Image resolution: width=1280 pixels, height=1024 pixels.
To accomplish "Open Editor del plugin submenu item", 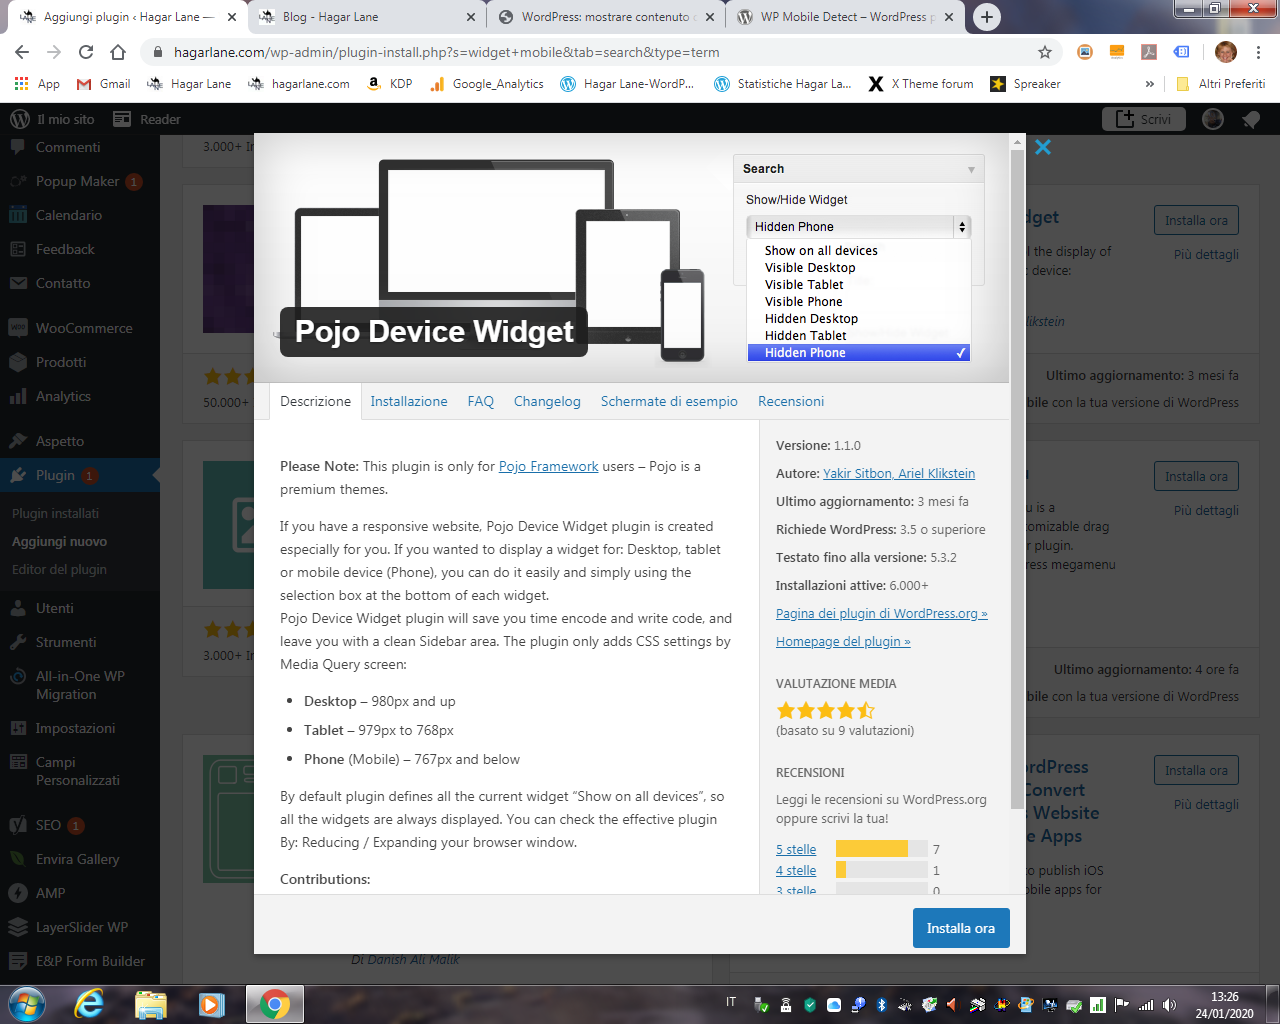I will coord(59,569).
